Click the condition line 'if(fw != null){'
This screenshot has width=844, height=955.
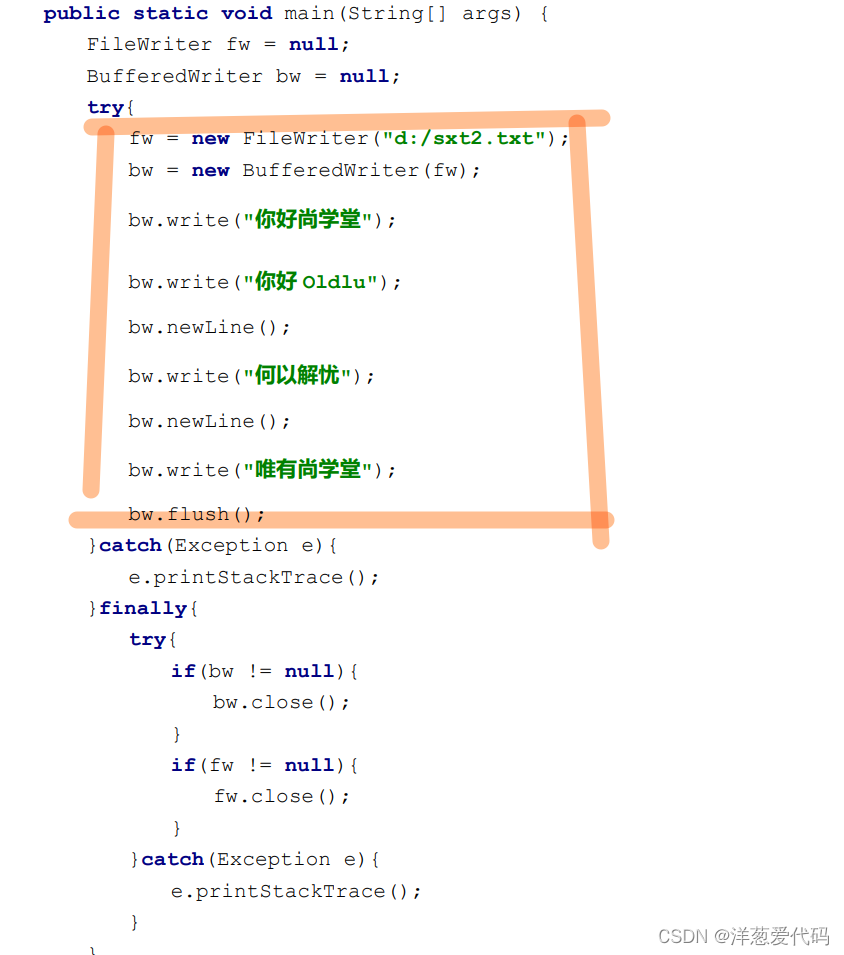coord(264,765)
